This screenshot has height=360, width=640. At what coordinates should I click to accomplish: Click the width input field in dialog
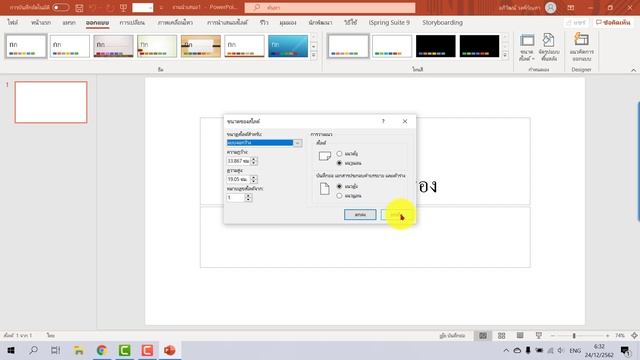pos(238,161)
